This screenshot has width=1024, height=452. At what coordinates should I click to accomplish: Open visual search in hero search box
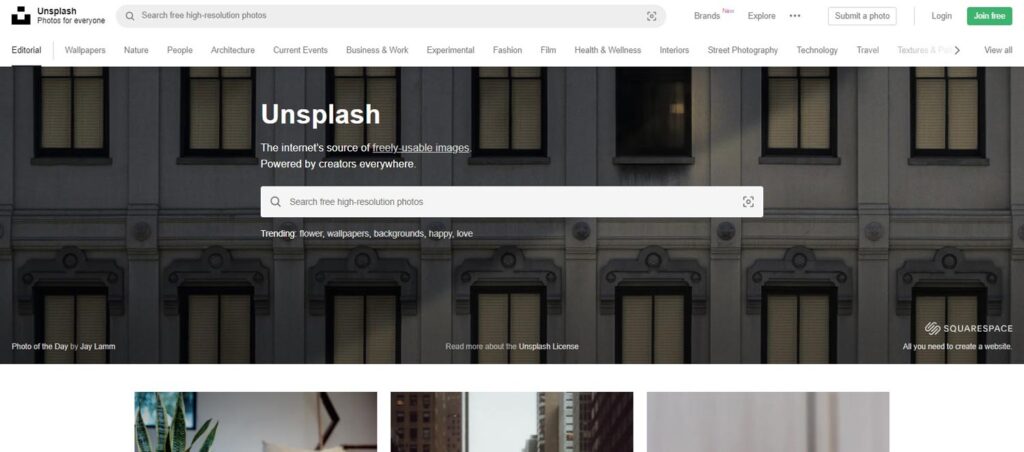point(748,202)
